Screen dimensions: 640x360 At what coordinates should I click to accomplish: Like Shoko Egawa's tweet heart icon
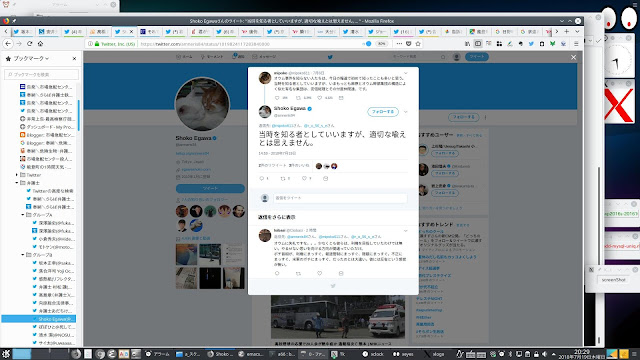(304, 178)
